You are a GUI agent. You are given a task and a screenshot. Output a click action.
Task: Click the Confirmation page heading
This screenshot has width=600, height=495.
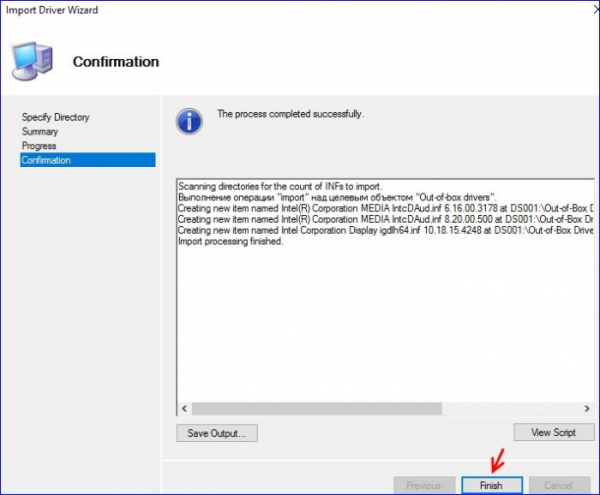pos(116,62)
